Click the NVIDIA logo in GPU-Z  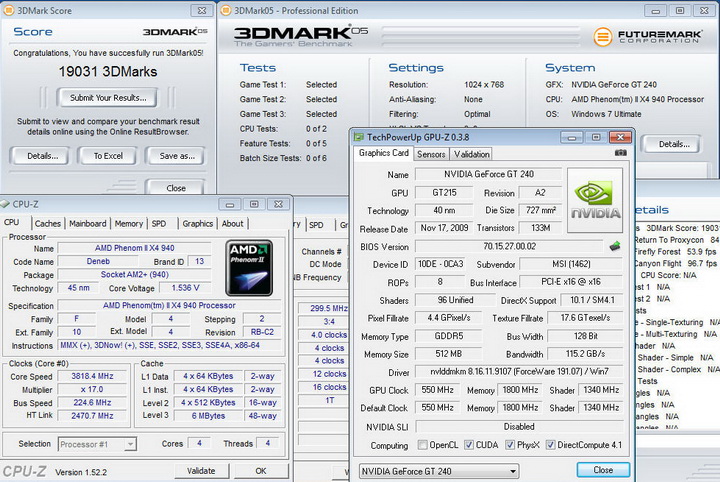pos(595,200)
